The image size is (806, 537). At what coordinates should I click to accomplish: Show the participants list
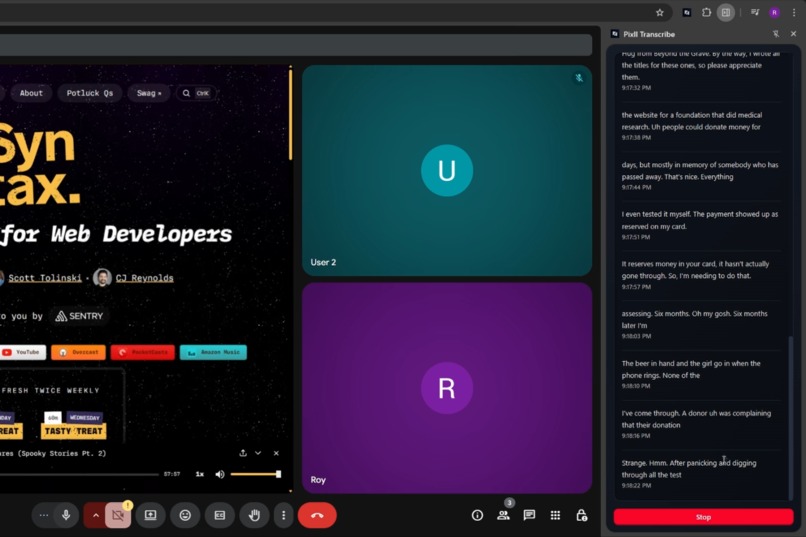coord(503,515)
